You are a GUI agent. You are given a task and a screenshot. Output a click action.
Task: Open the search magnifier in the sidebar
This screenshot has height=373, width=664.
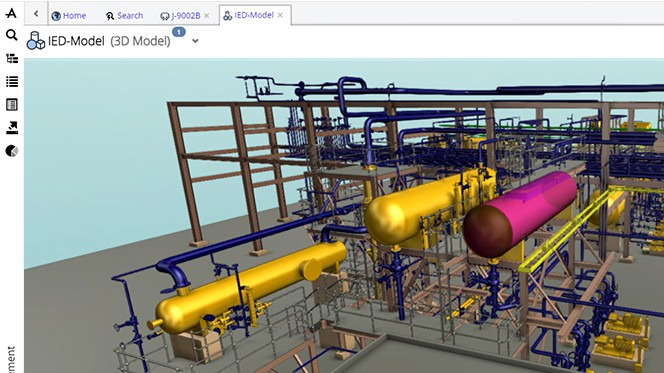(11, 35)
